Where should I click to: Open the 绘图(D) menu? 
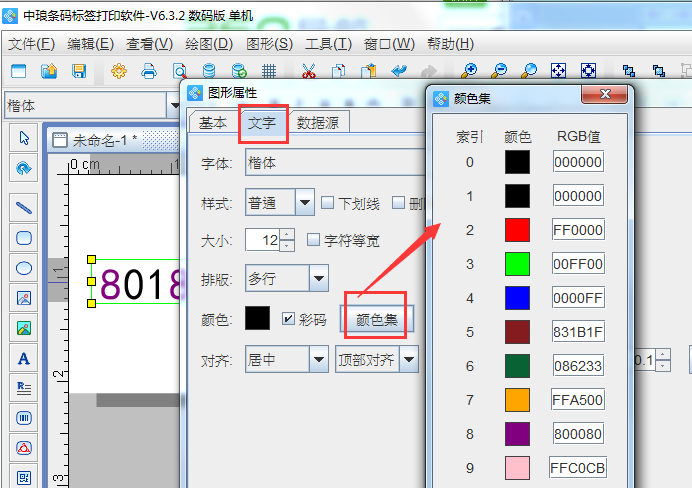[209, 44]
